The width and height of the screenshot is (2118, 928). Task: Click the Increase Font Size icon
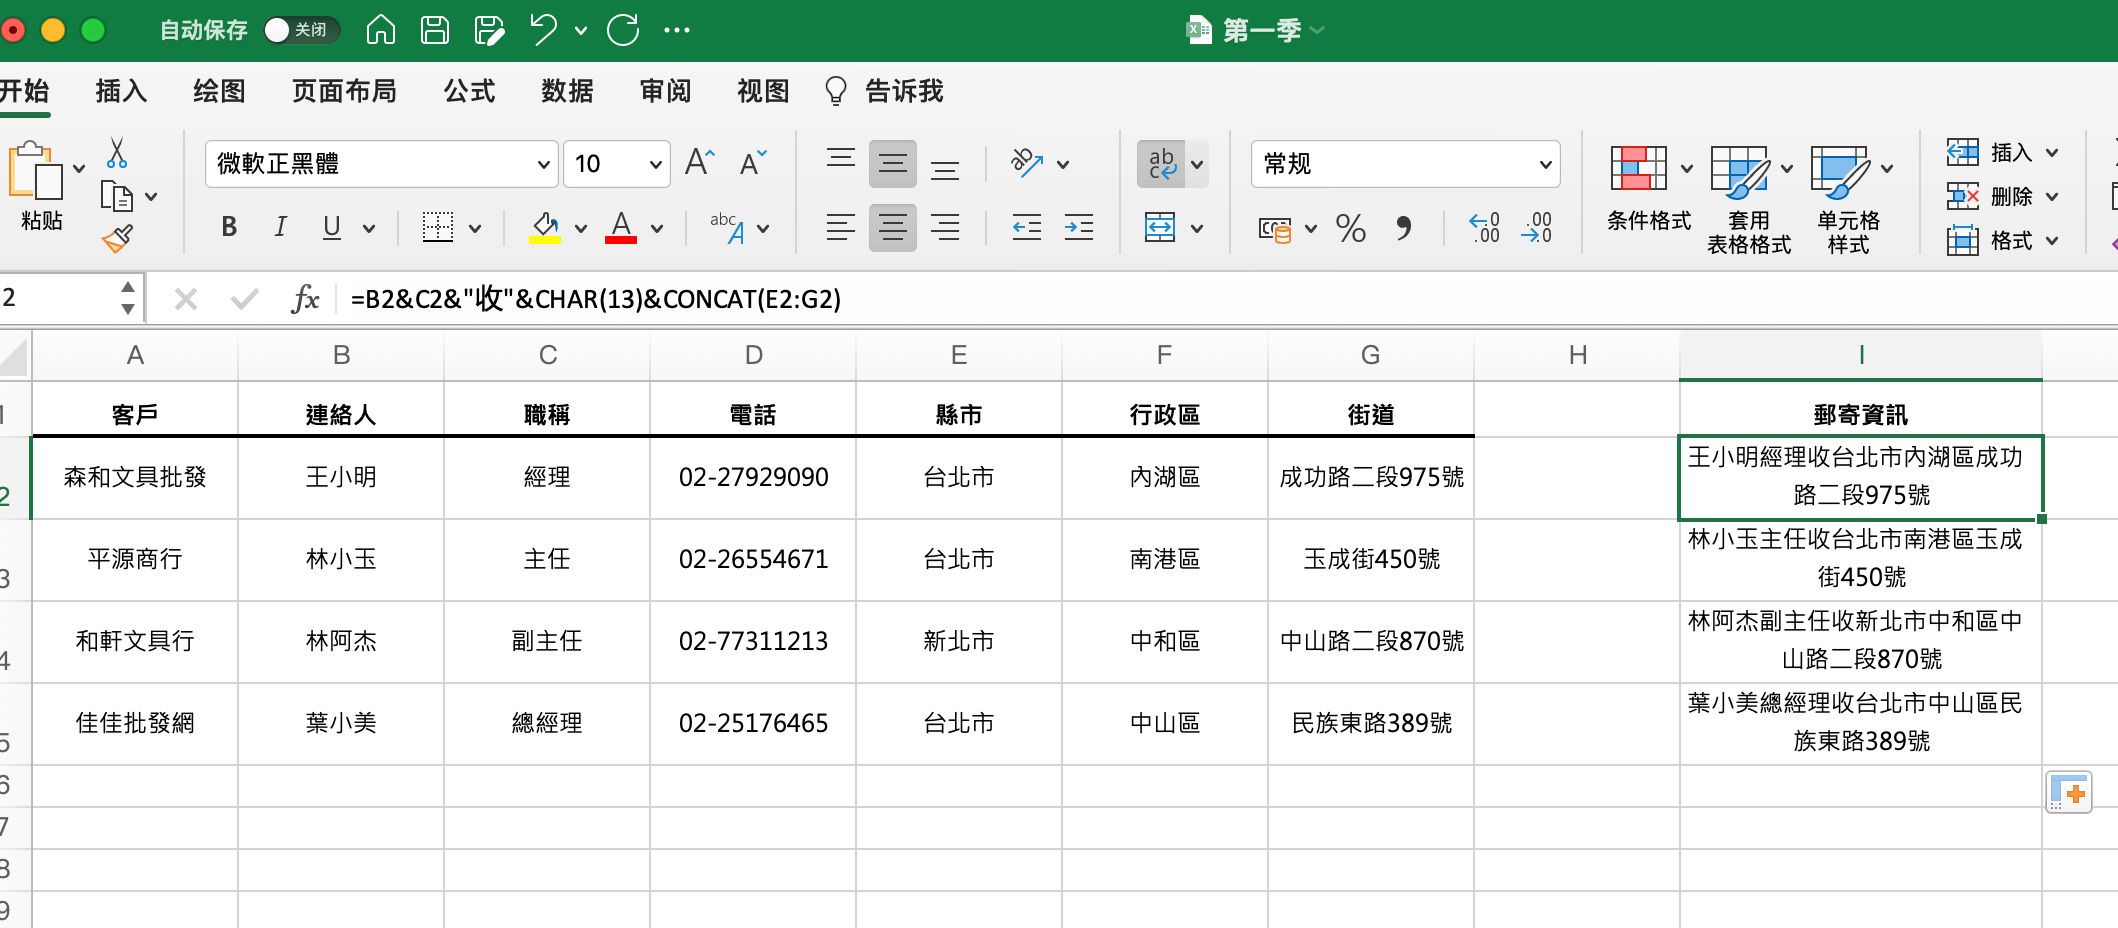(700, 162)
